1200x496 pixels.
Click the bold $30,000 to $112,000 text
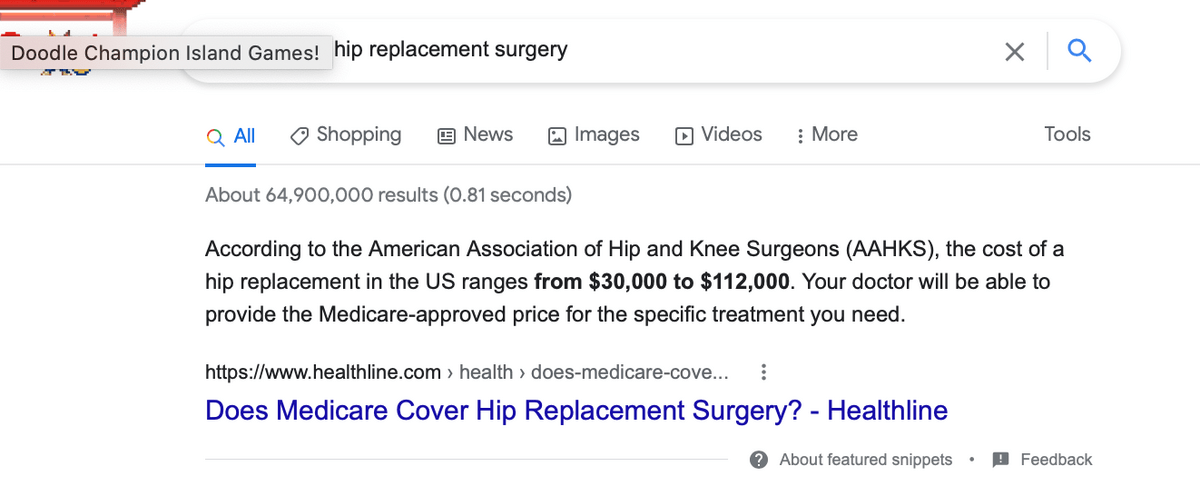[x=663, y=282]
